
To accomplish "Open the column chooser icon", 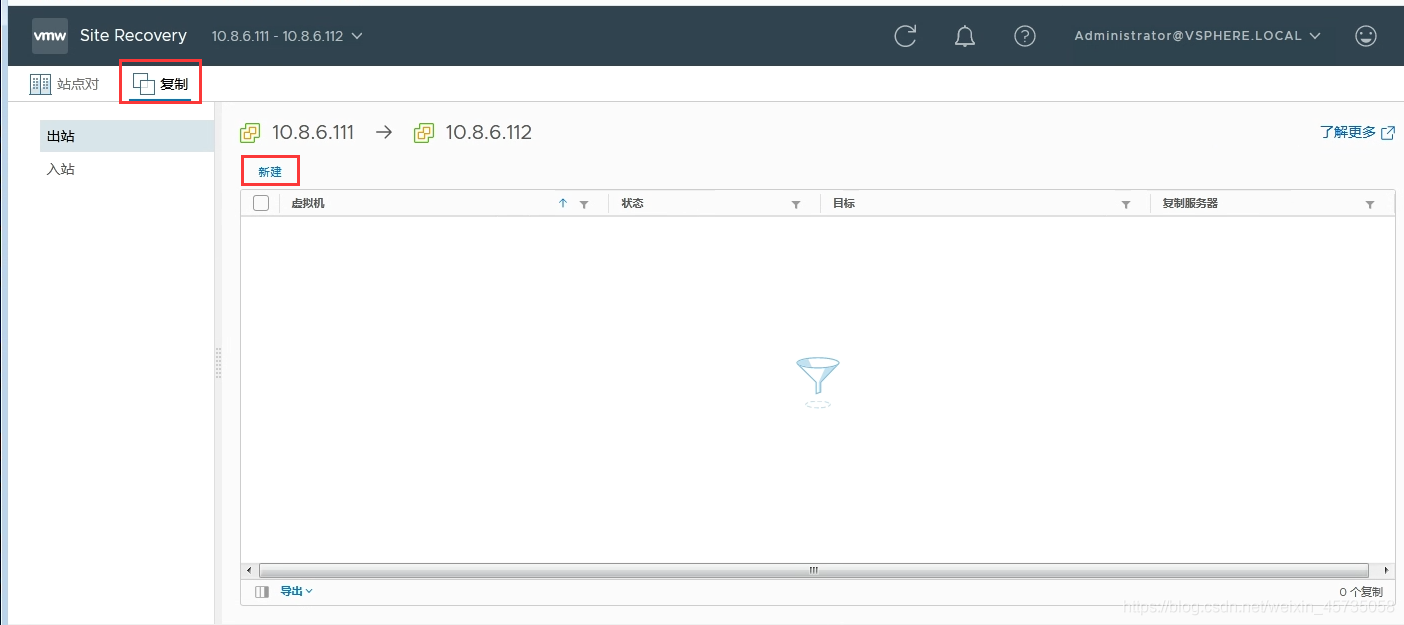I will [x=262, y=592].
